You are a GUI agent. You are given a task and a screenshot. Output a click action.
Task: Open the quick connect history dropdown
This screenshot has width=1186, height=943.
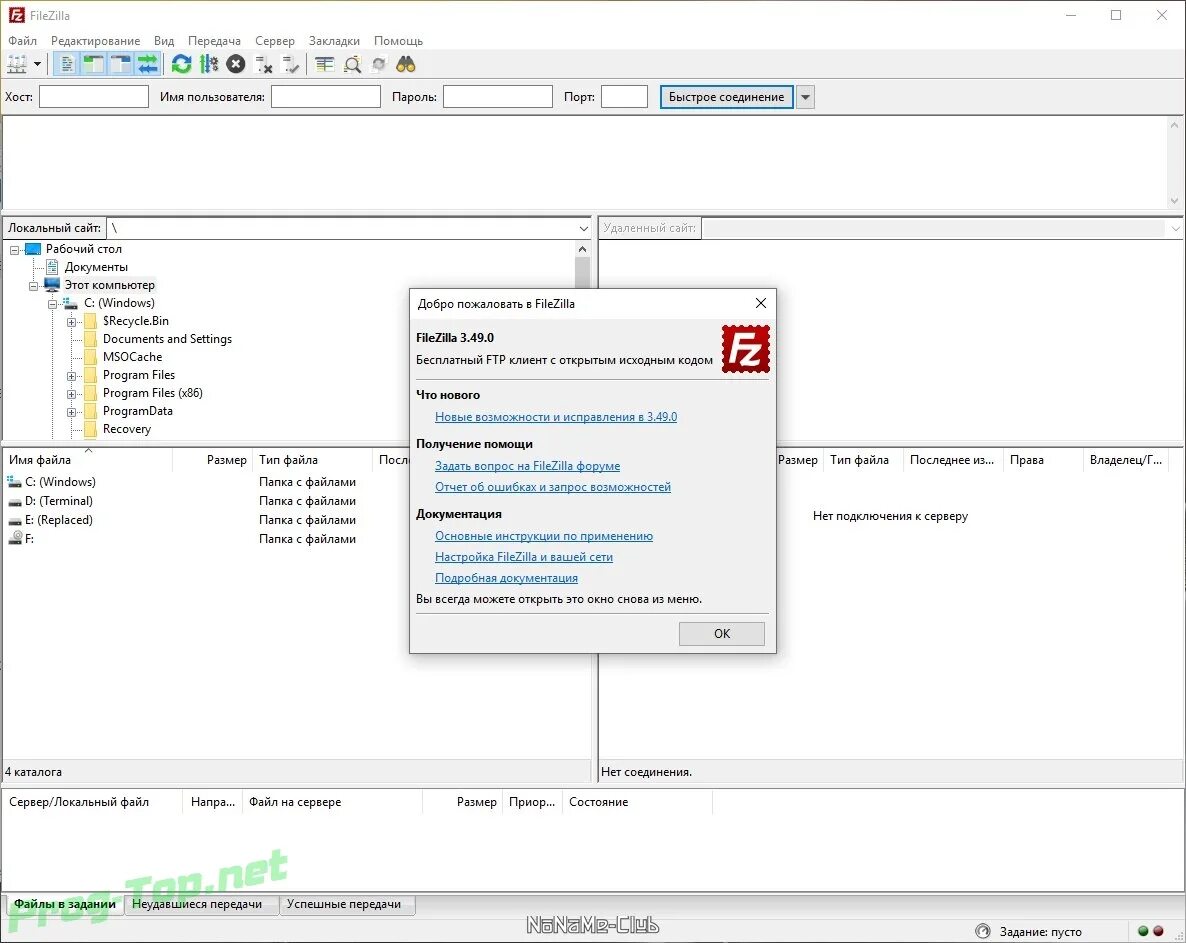coord(806,97)
